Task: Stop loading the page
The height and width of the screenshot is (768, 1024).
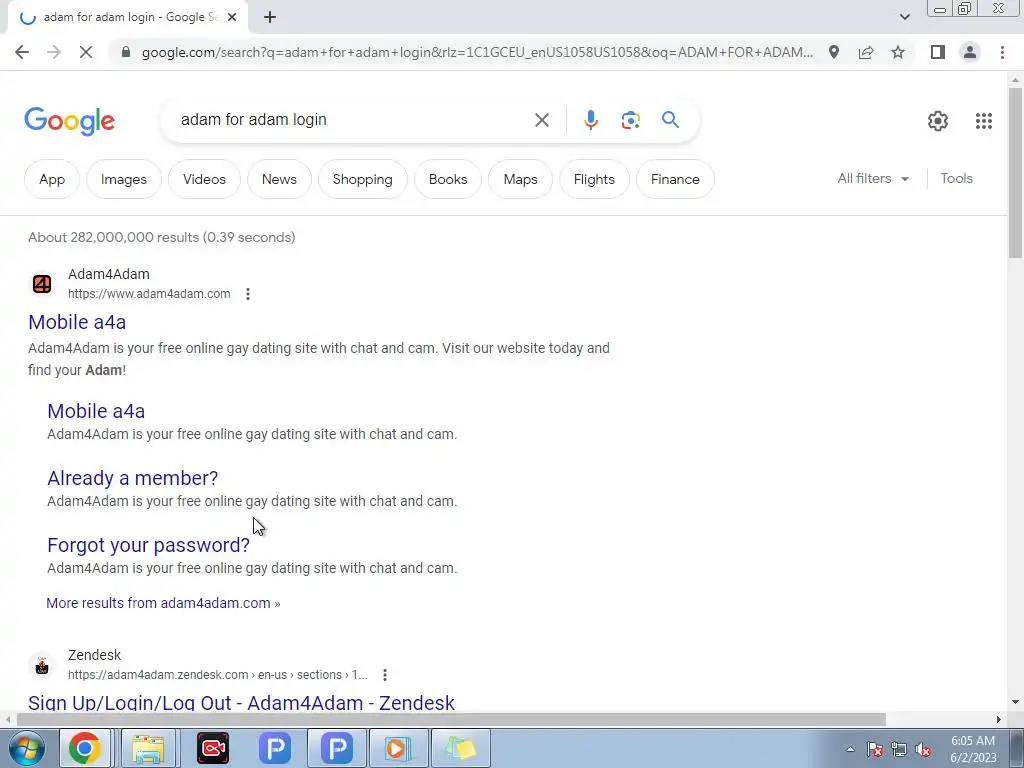Action: click(x=86, y=52)
